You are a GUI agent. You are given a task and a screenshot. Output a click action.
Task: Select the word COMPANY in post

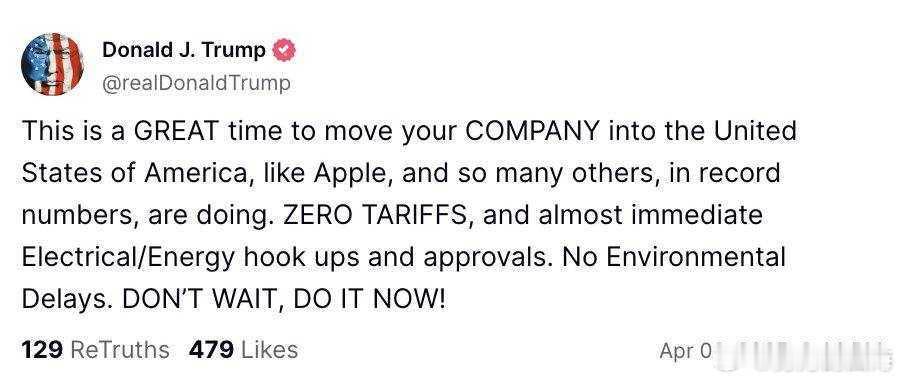532,131
